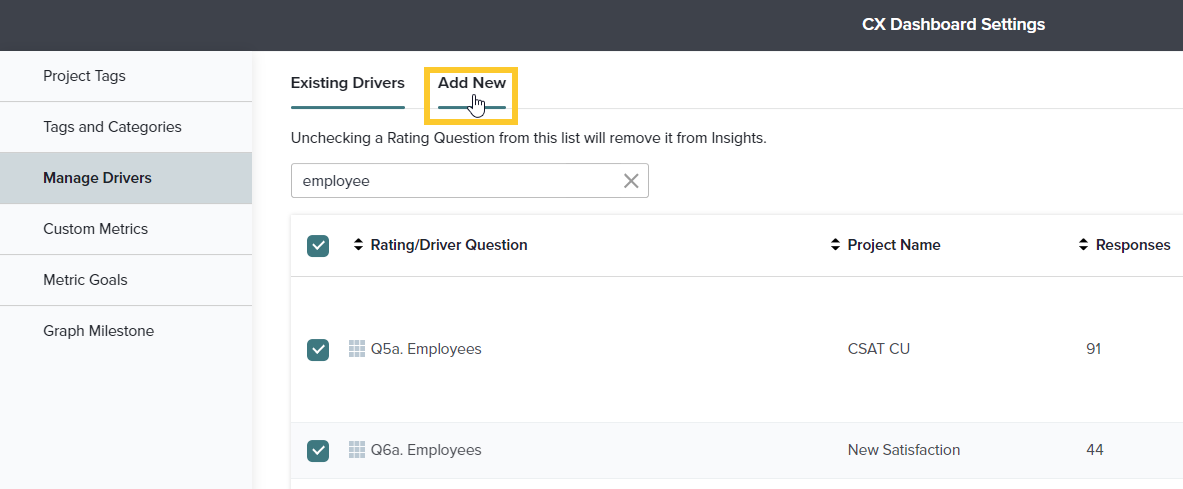Switch to the Add New tab
The width and height of the screenshot is (1183, 489).
(471, 84)
